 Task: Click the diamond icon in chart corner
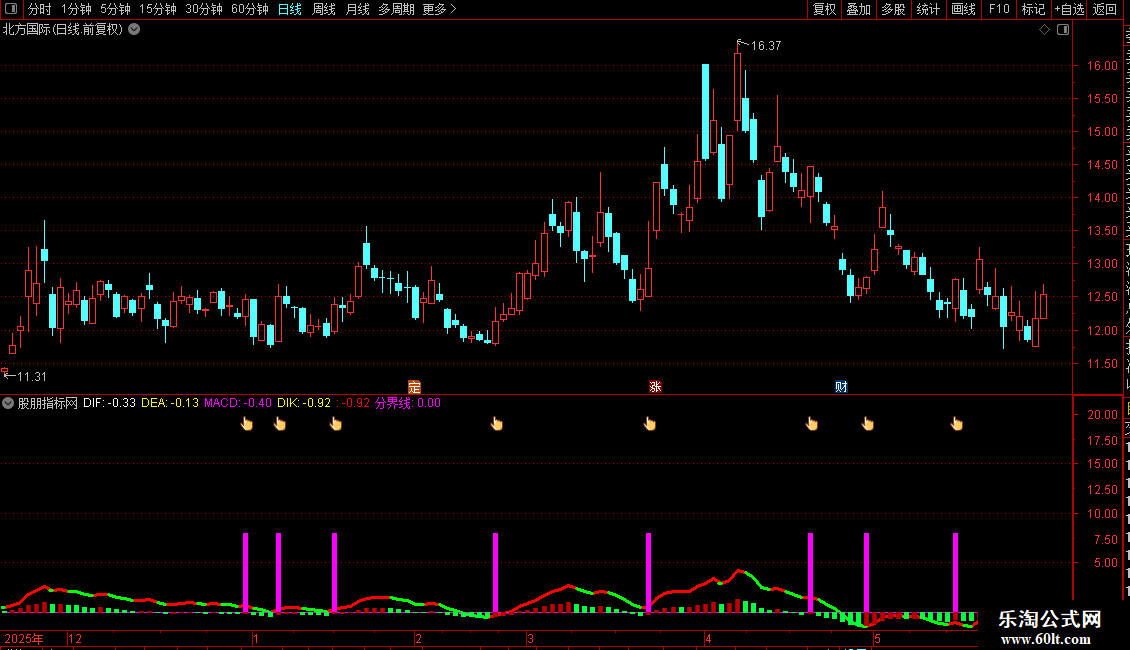coord(1044,30)
